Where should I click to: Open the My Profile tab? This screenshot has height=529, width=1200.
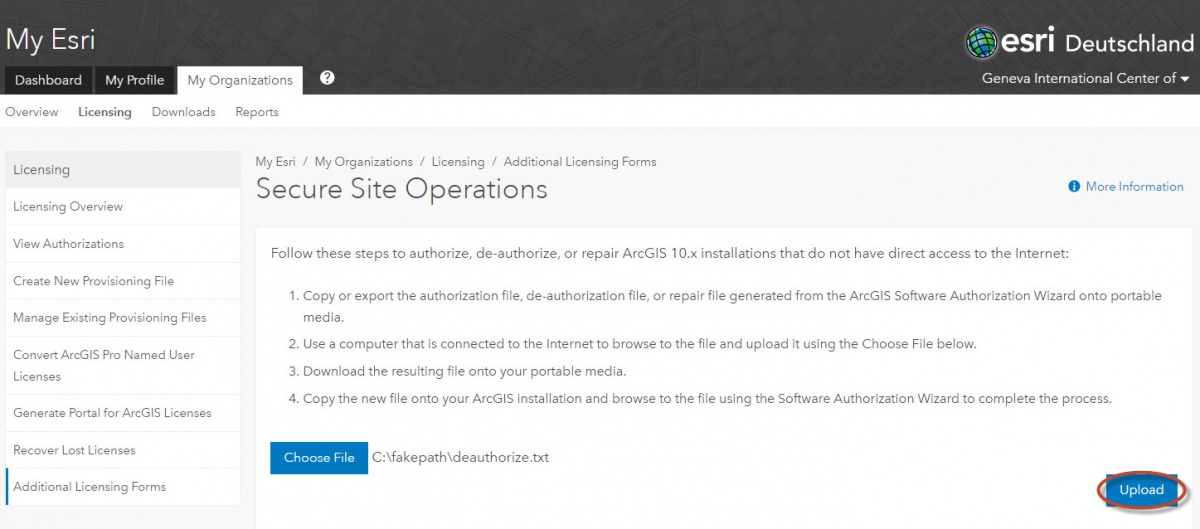pyautogui.click(x=134, y=80)
